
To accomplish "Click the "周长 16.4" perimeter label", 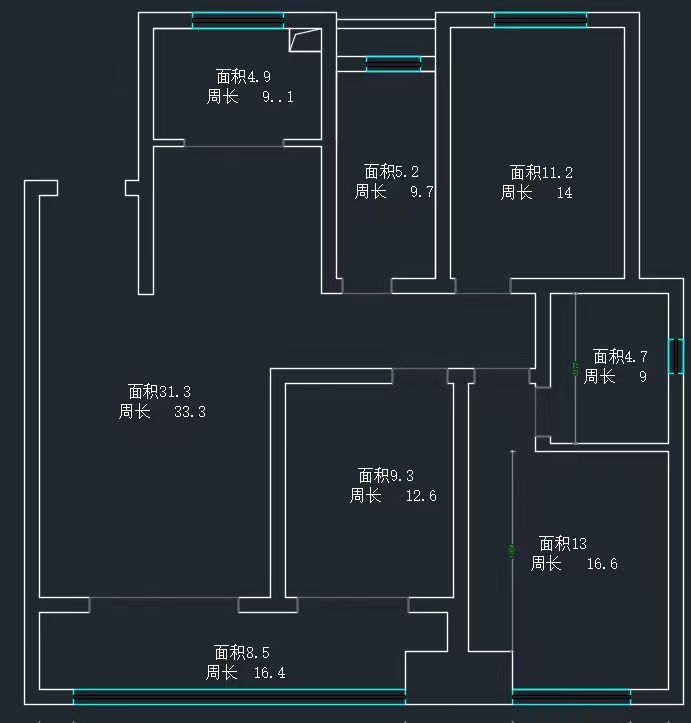I will (x=245, y=673).
